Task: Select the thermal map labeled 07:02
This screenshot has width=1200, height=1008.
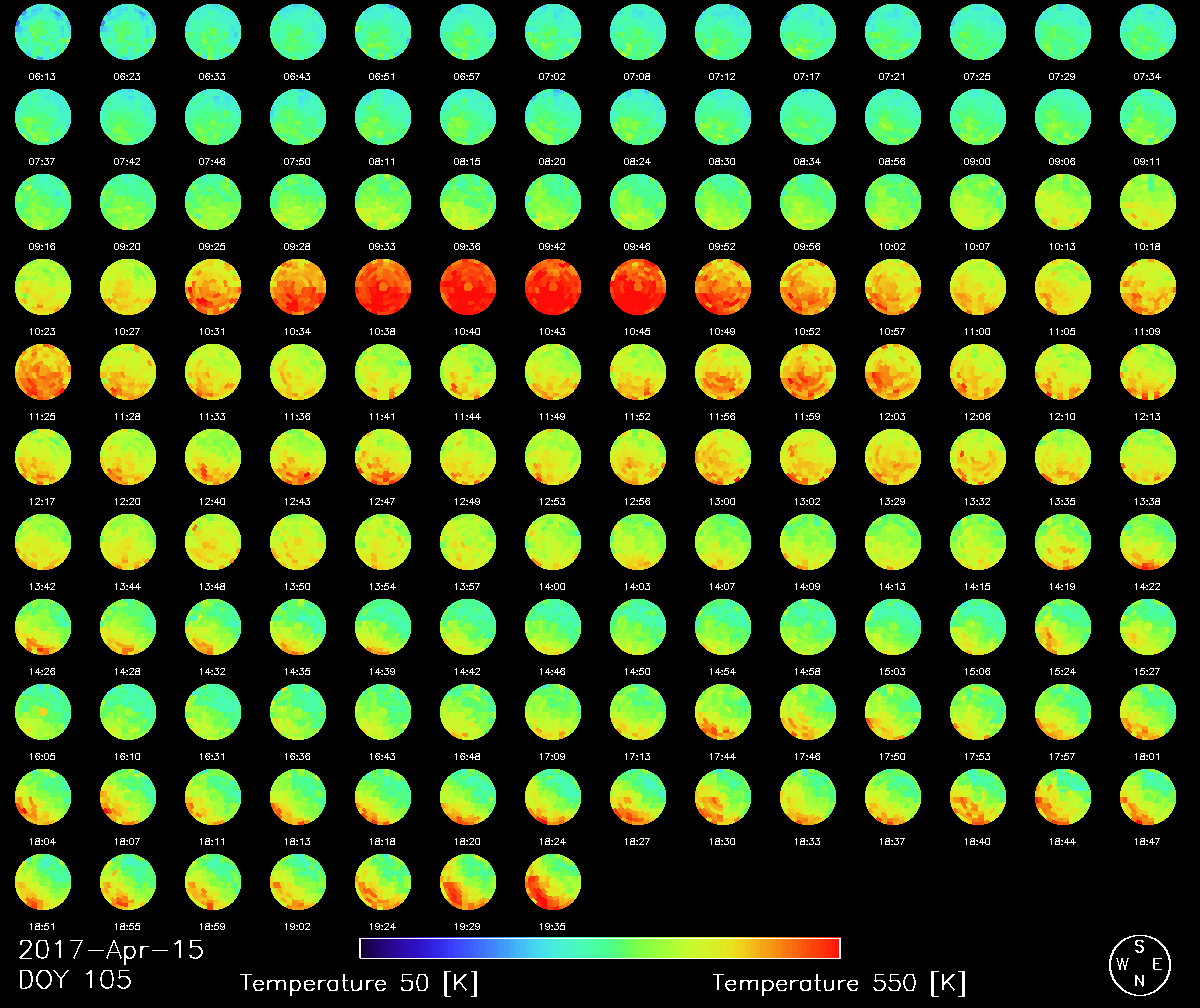Action: [553, 32]
